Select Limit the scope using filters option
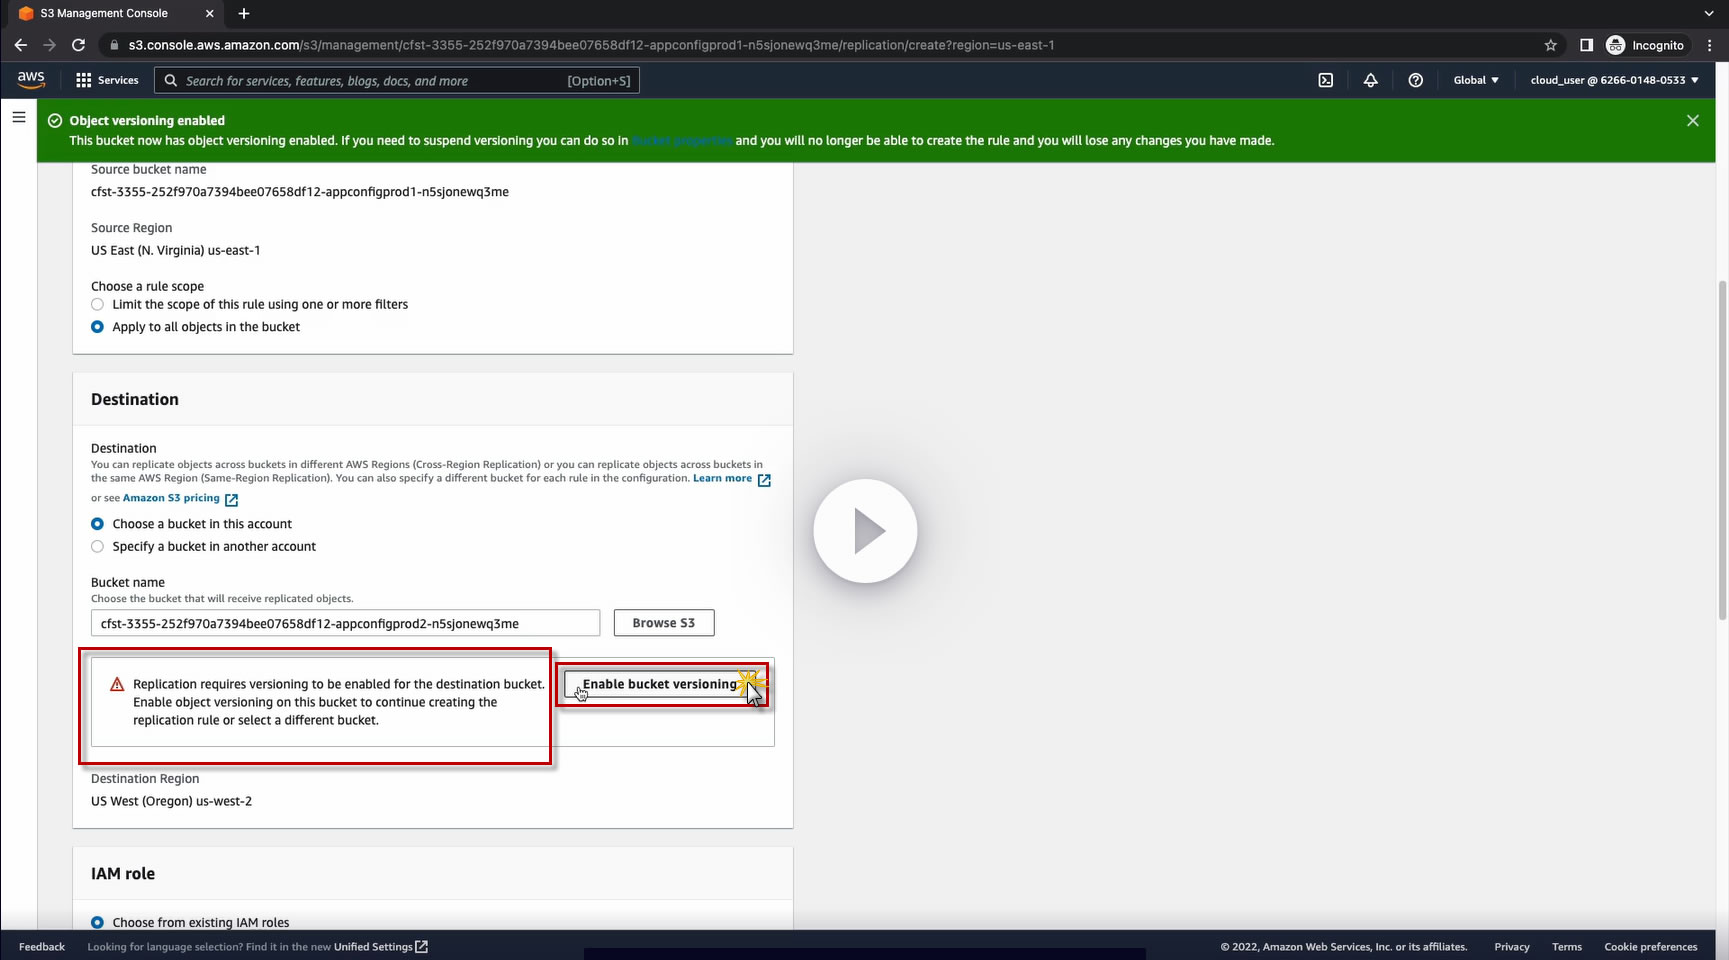This screenshot has height=960, width=1729. tap(97, 304)
